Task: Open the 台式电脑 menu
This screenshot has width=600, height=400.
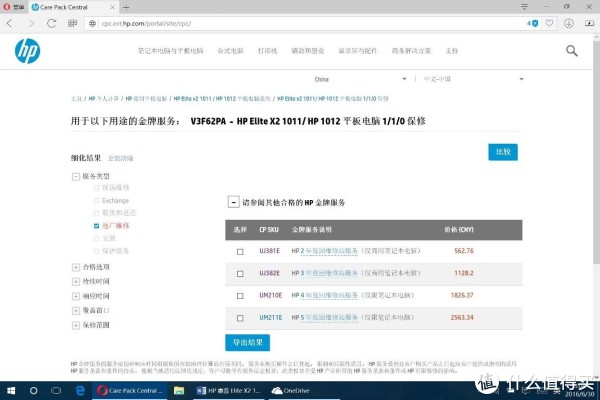Action: [230, 51]
